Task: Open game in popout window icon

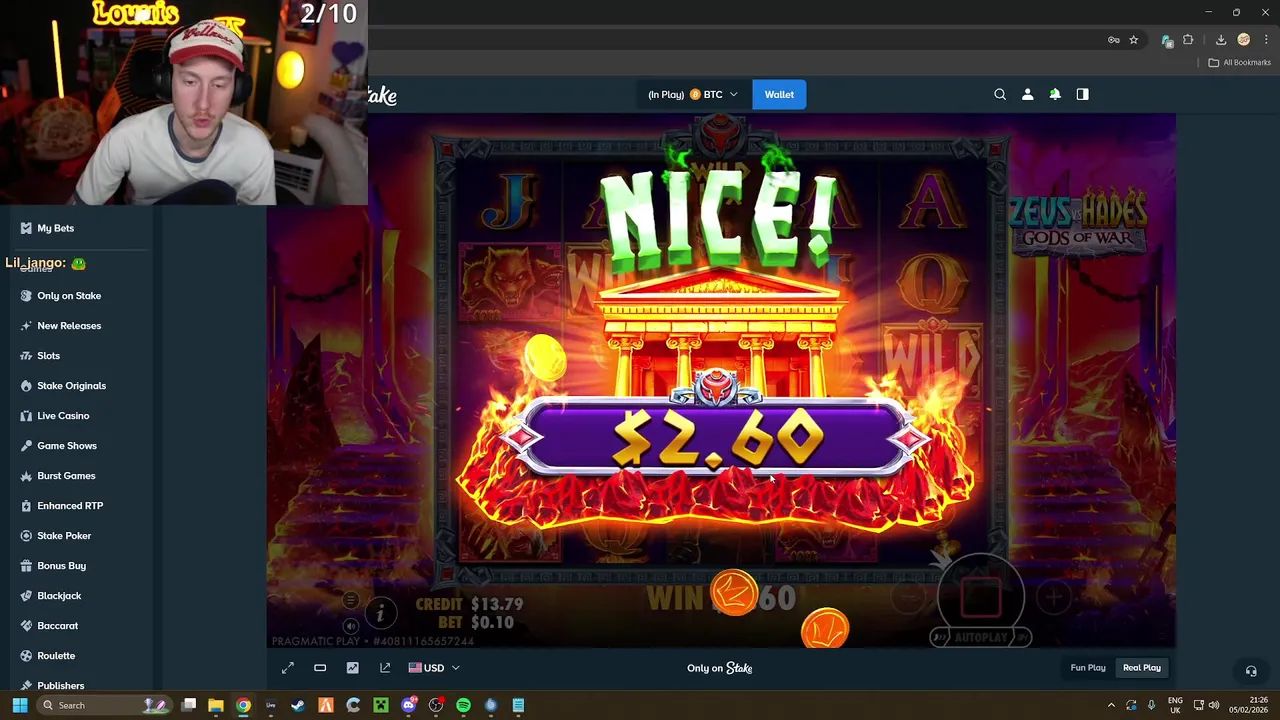Action: point(385,668)
